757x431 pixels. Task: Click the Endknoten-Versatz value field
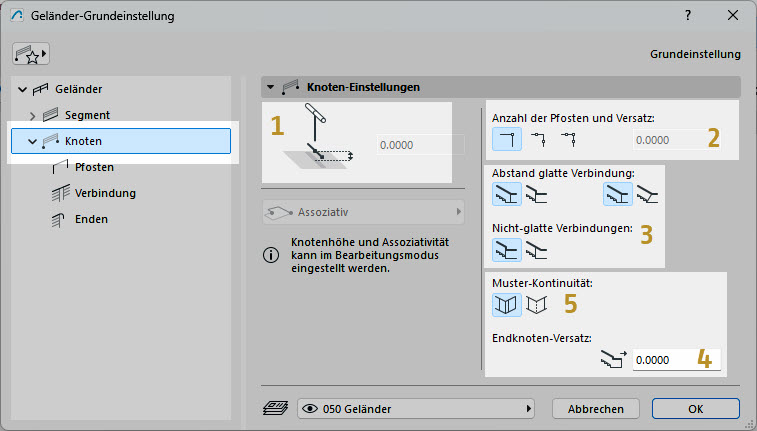676,359
